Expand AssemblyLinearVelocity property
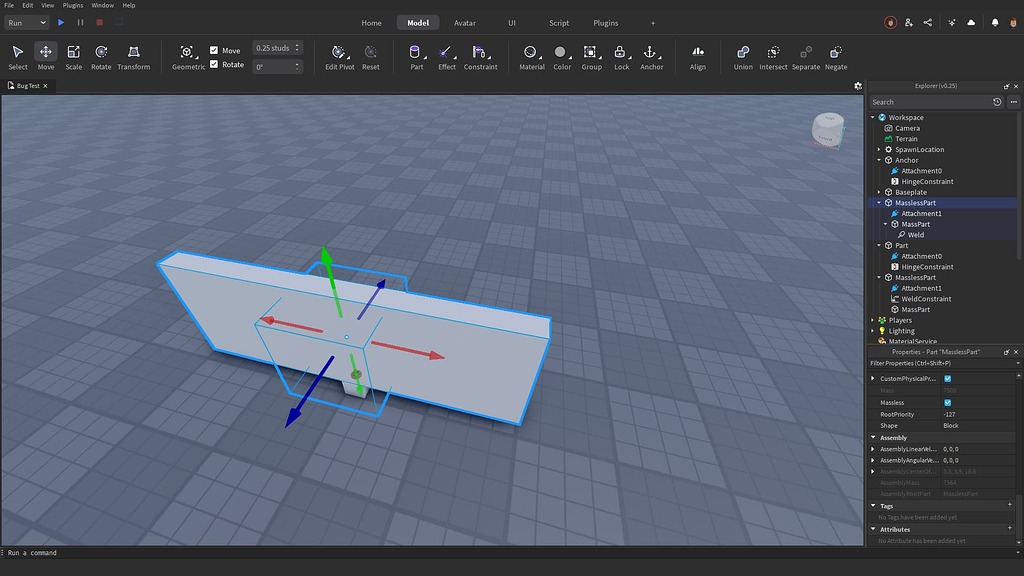The height and width of the screenshot is (576, 1024). [x=873, y=449]
